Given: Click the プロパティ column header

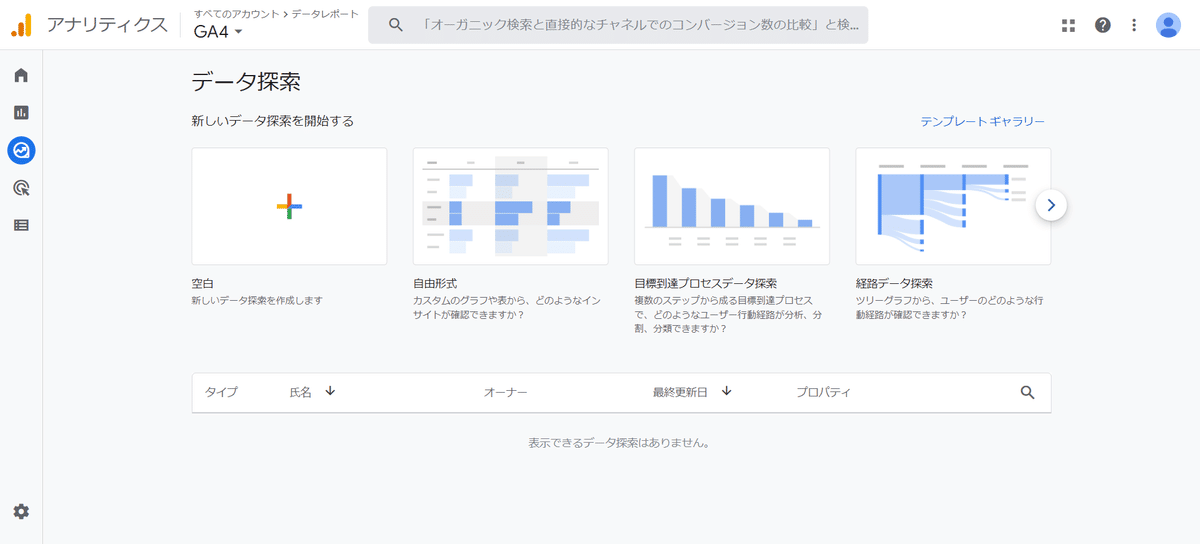Looking at the screenshot, I should [823, 392].
